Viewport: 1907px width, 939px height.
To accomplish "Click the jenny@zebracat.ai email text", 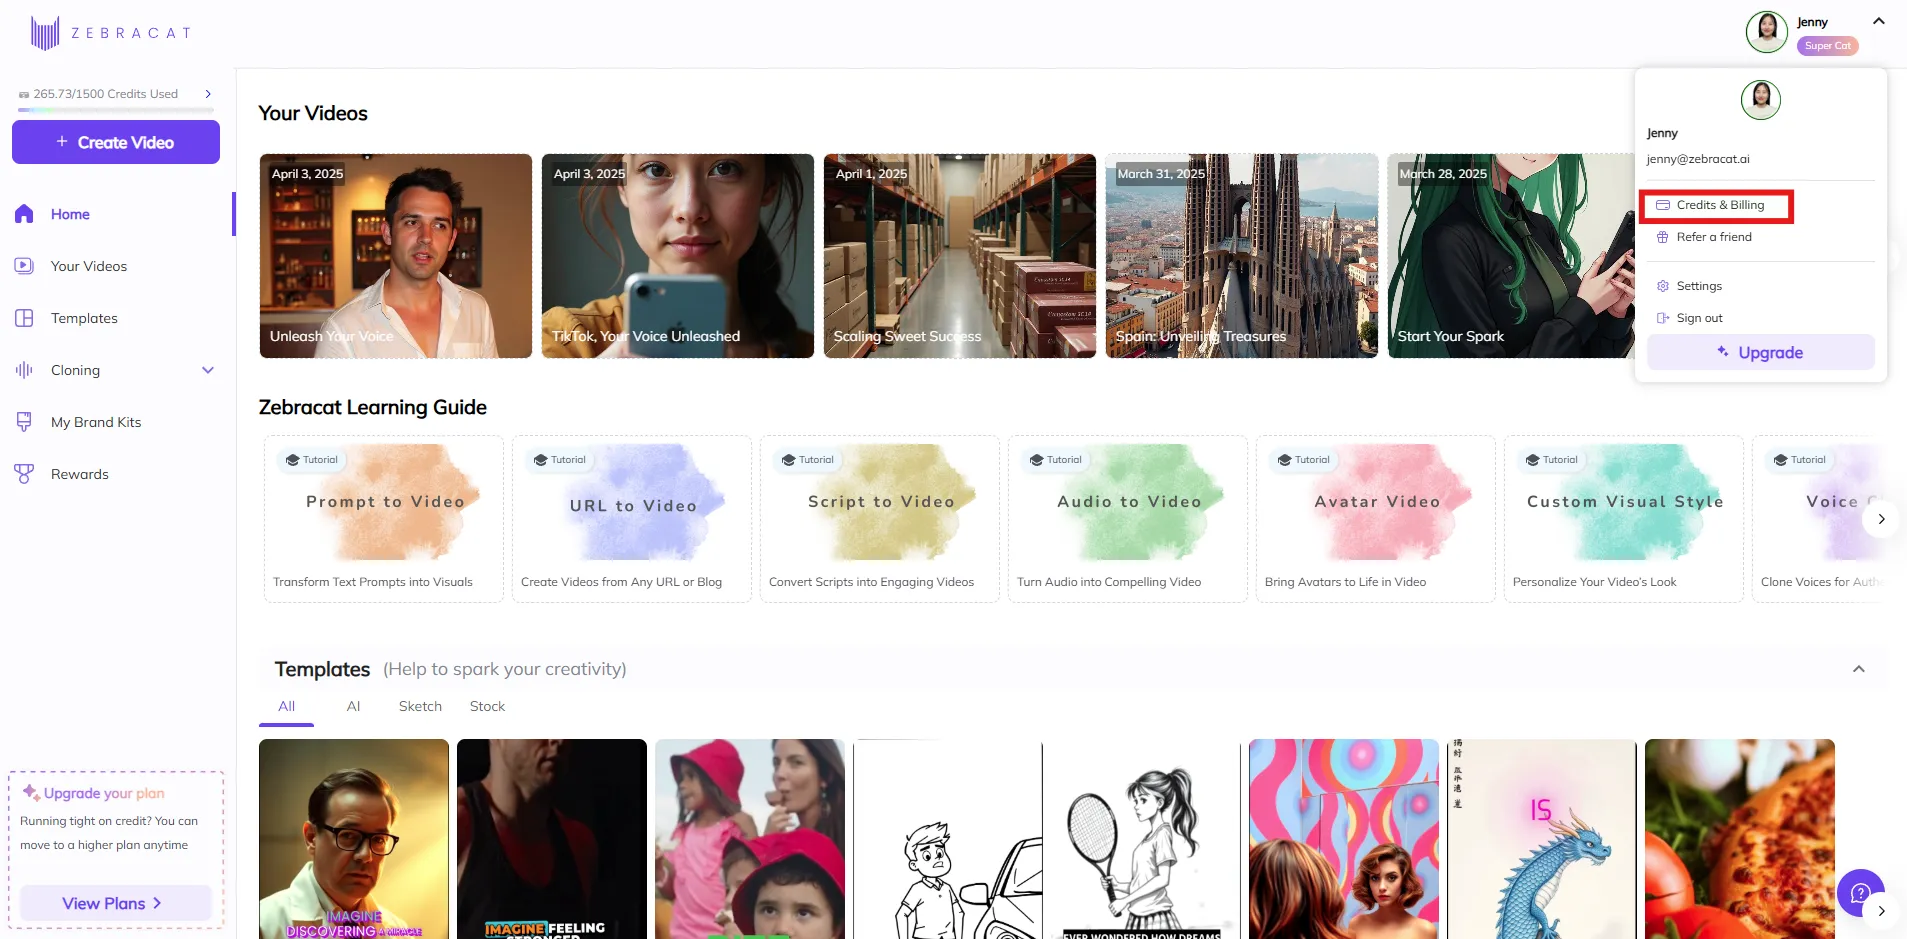I will 1698,159.
